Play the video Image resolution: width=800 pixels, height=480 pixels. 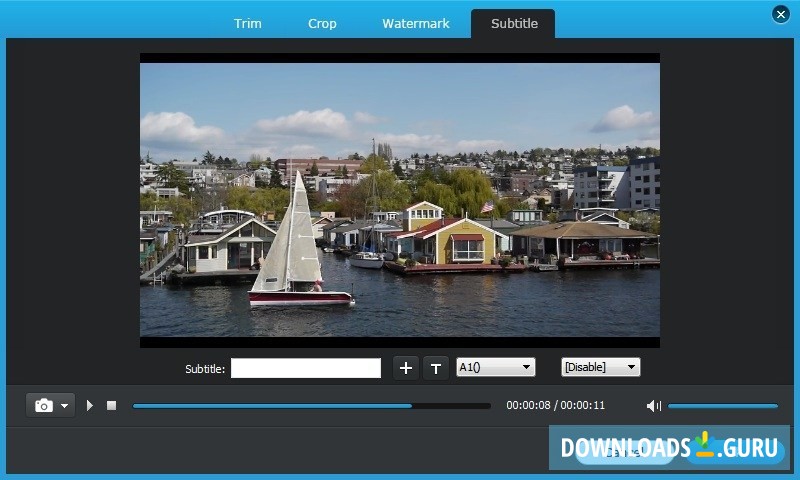[90, 406]
